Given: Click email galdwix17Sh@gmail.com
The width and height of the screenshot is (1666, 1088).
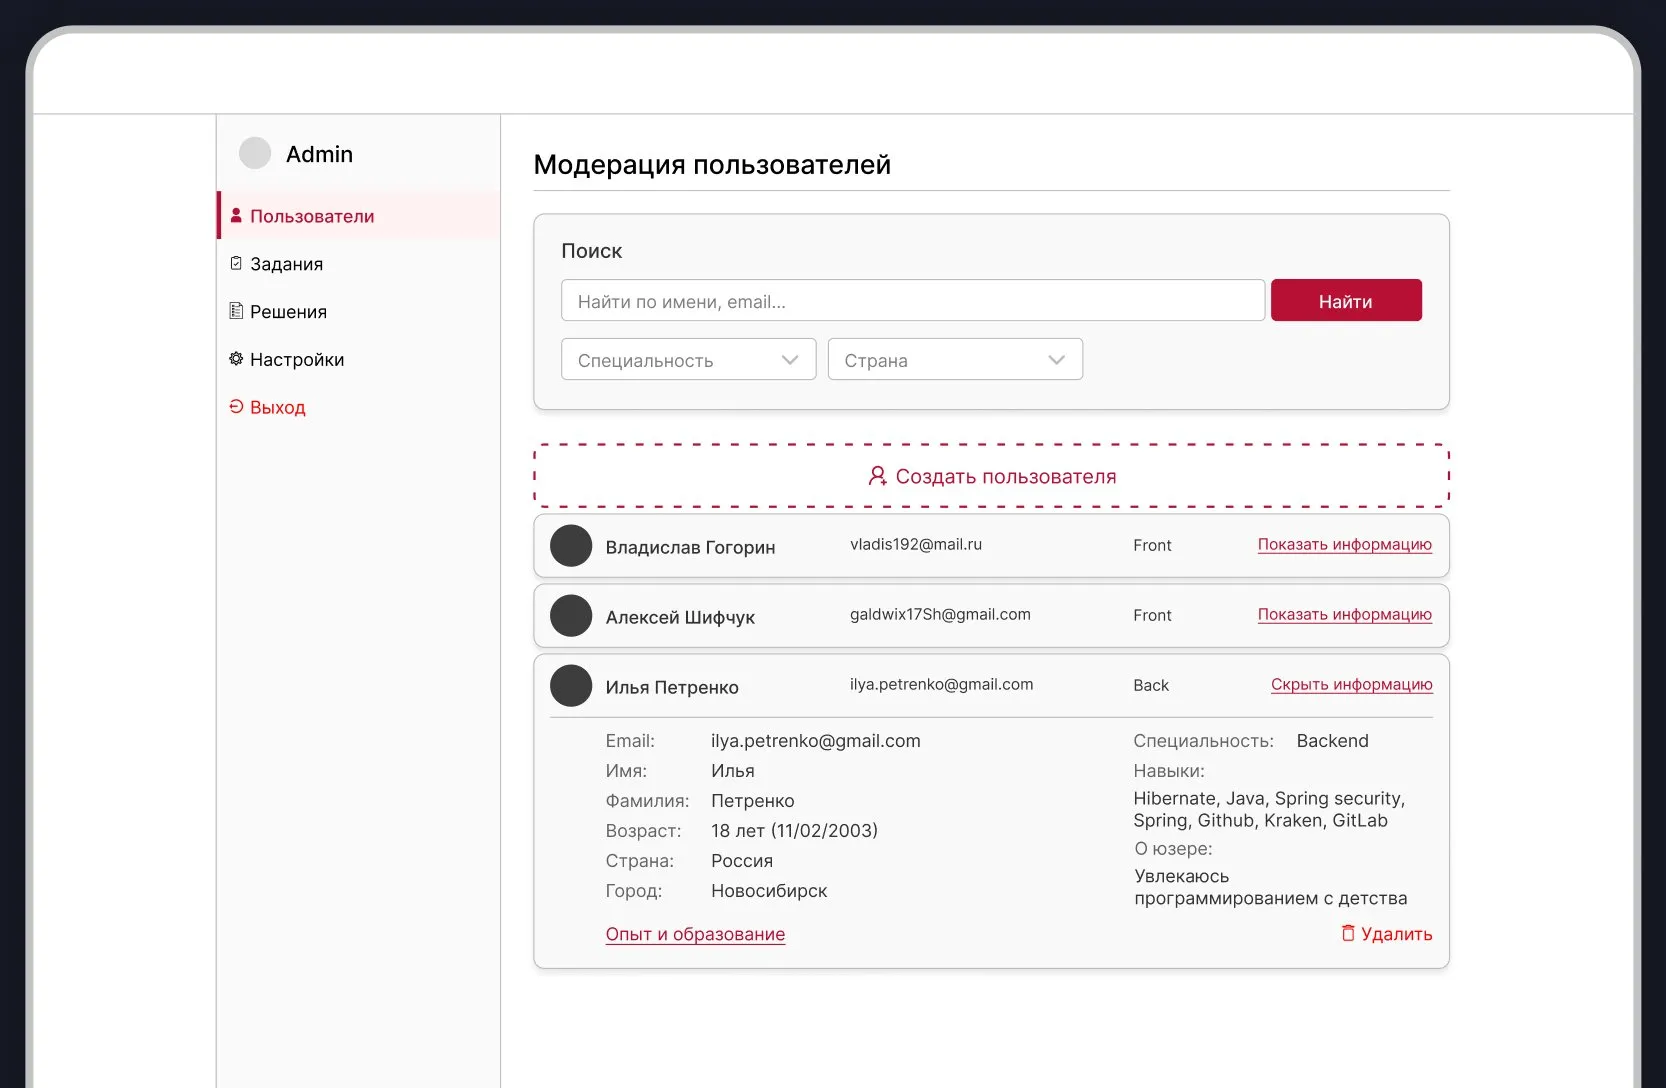Looking at the screenshot, I should [940, 614].
